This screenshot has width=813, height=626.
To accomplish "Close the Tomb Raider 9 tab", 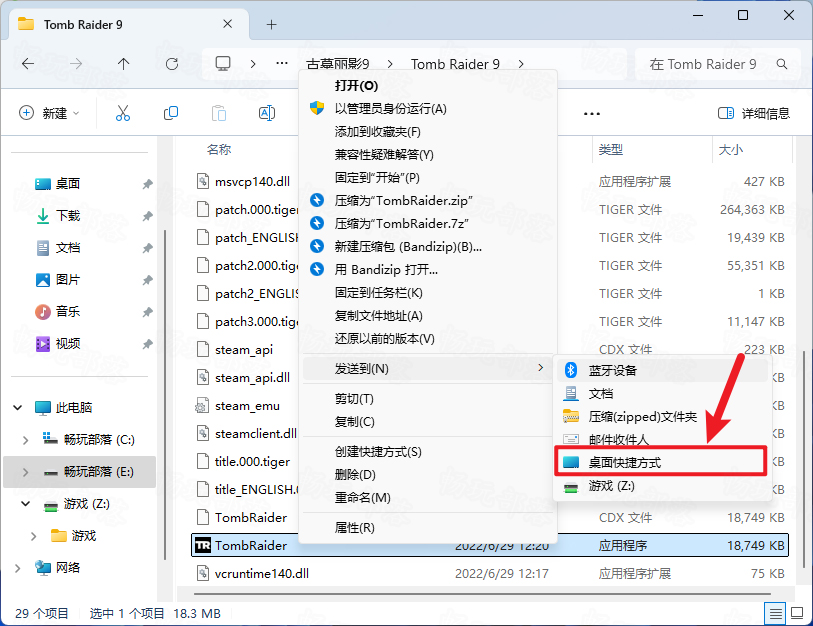I will (228, 24).
